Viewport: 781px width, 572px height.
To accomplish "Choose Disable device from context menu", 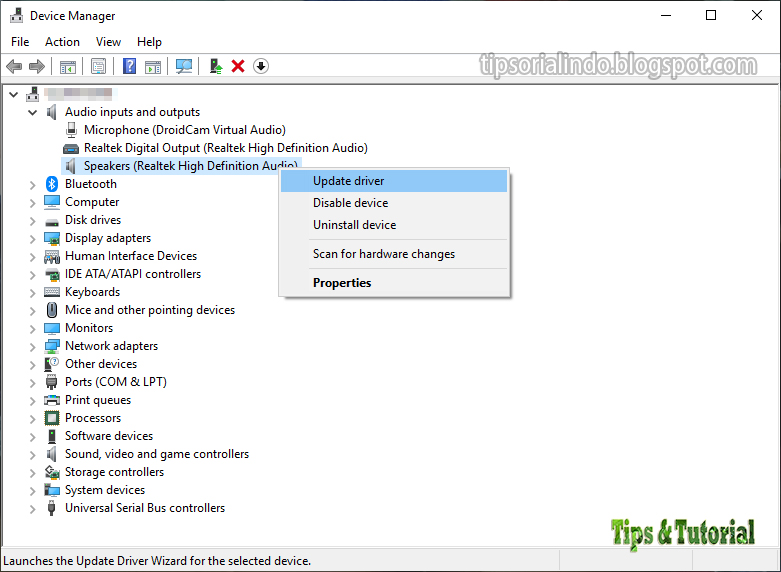I will pos(394,203).
